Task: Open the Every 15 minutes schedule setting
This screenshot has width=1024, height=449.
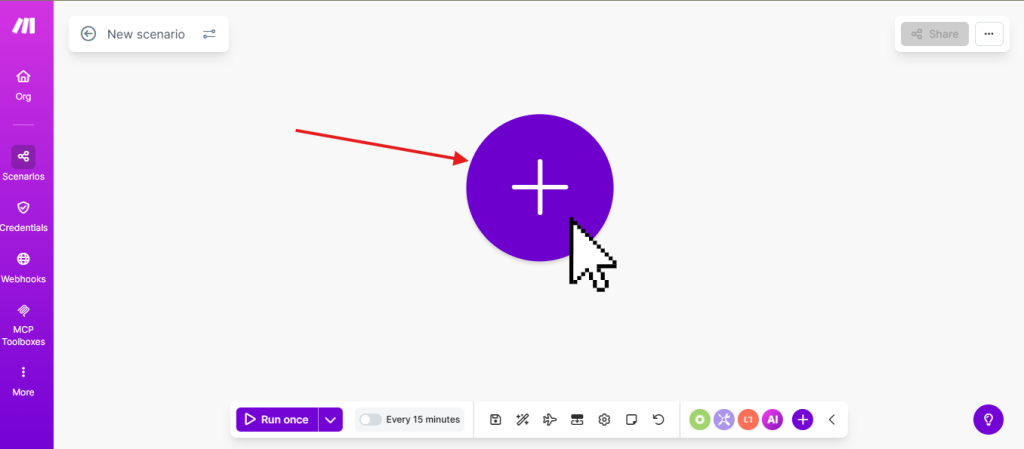Action: click(x=423, y=420)
